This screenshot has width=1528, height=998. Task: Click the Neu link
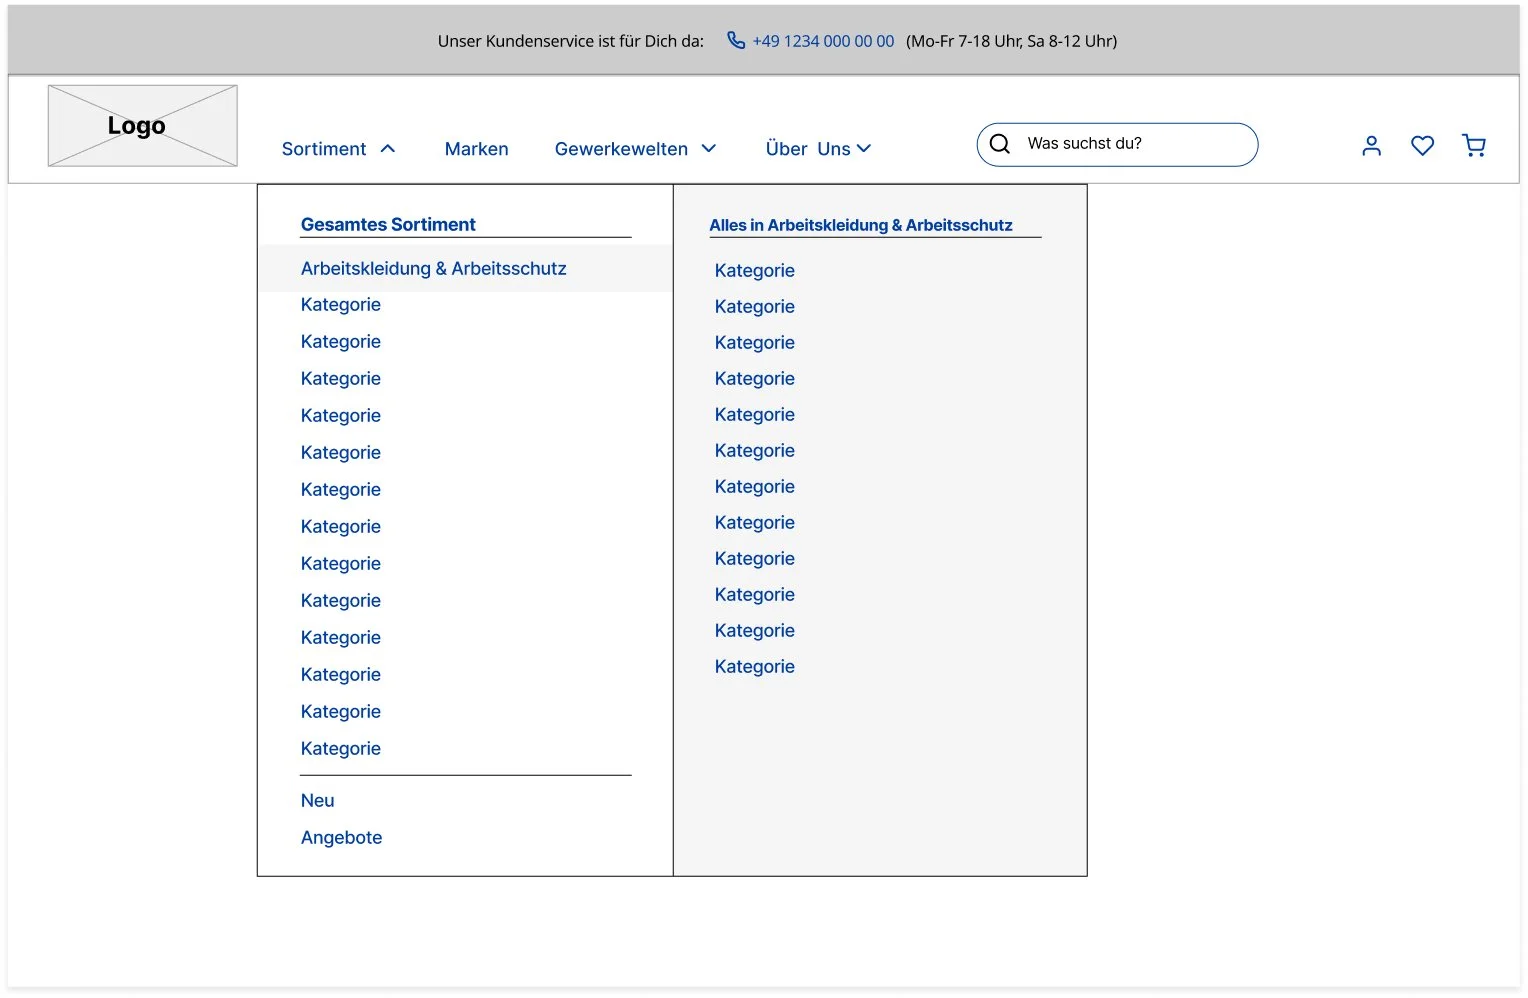tap(318, 801)
